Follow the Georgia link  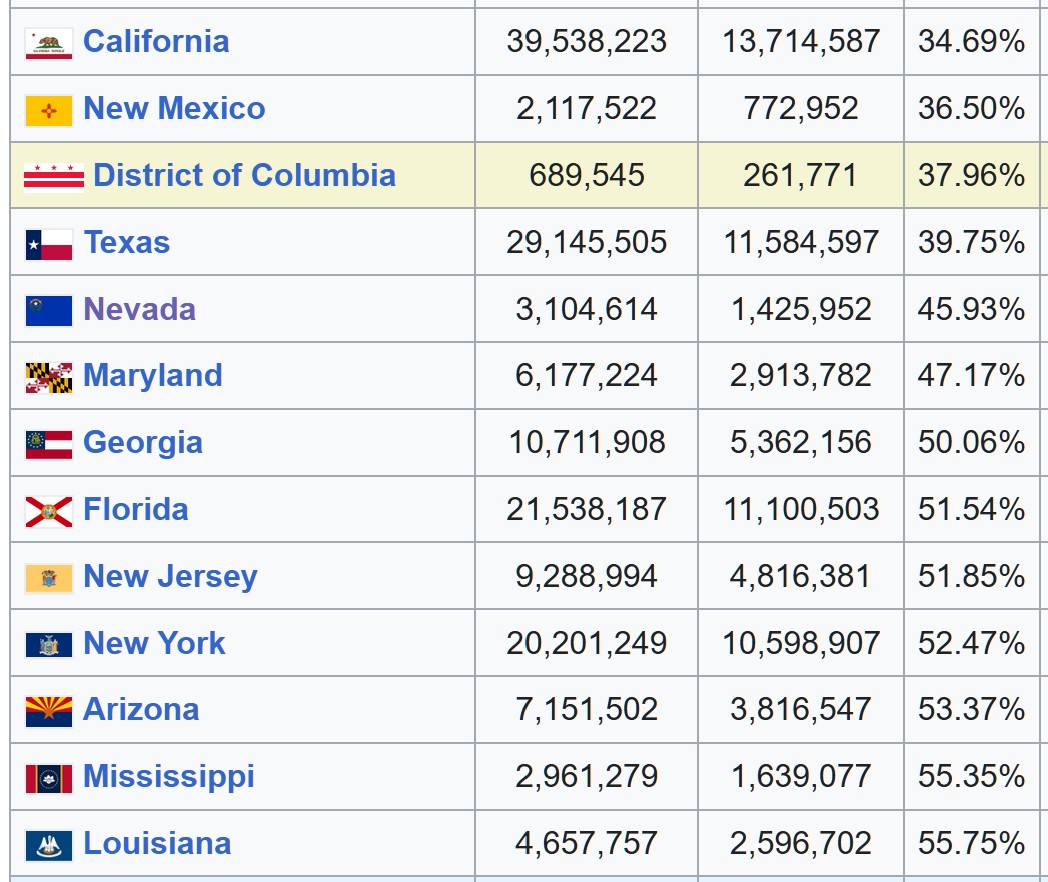pyautogui.click(x=143, y=442)
